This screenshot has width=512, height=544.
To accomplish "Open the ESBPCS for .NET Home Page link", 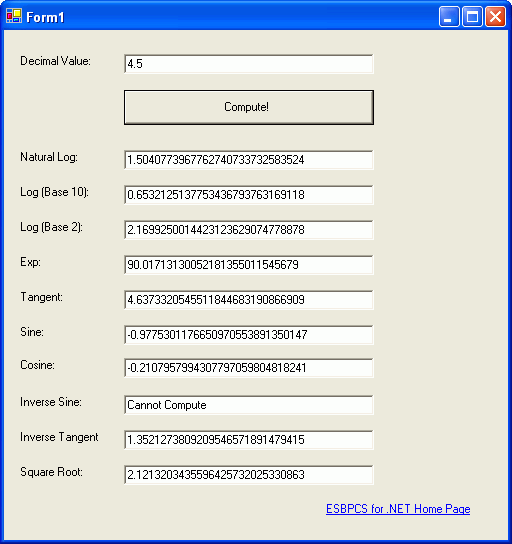I will pyautogui.click(x=398, y=509).
